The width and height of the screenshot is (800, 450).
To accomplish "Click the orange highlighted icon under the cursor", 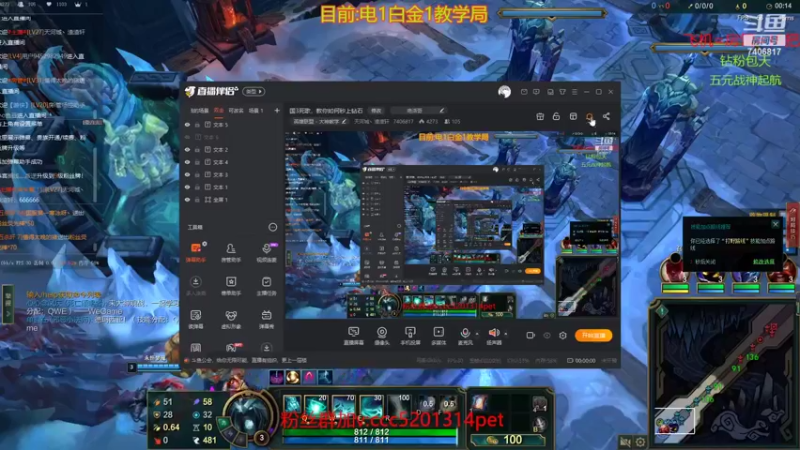I will (589, 117).
